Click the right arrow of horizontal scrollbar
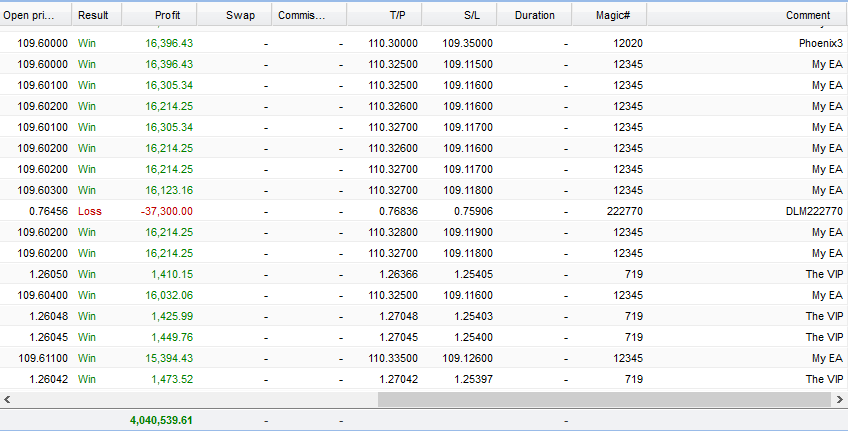848x431 pixels. 839,400
